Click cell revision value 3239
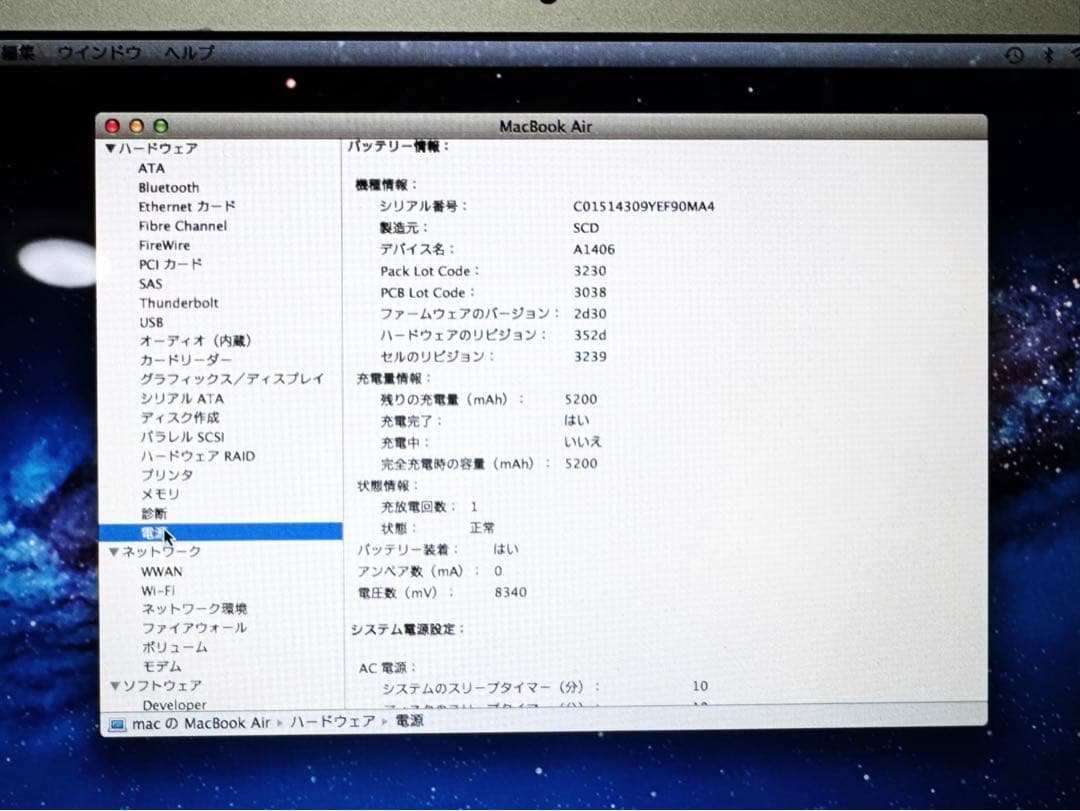Viewport: 1080px width, 811px height. click(x=590, y=356)
